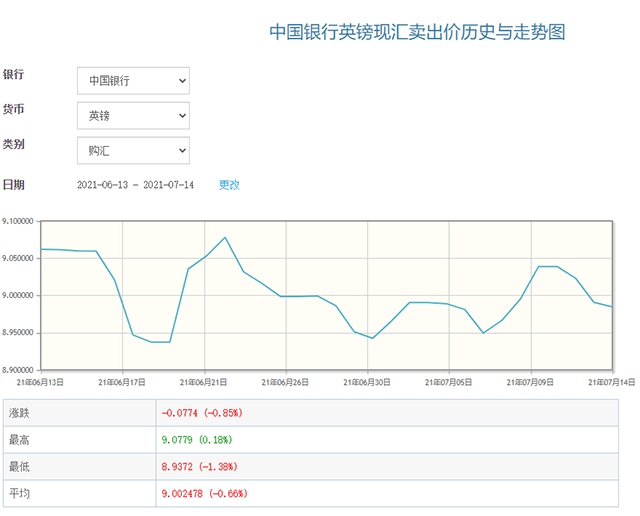Click the 涨跌 row label
The image size is (640, 516).
point(19,413)
